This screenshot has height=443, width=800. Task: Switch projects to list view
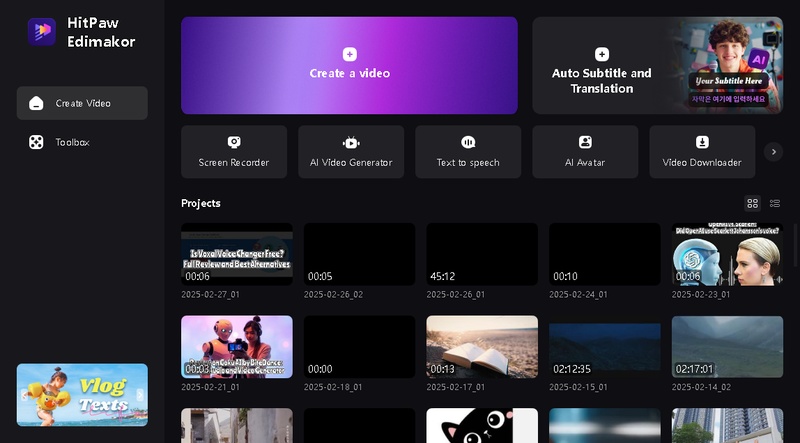775,203
